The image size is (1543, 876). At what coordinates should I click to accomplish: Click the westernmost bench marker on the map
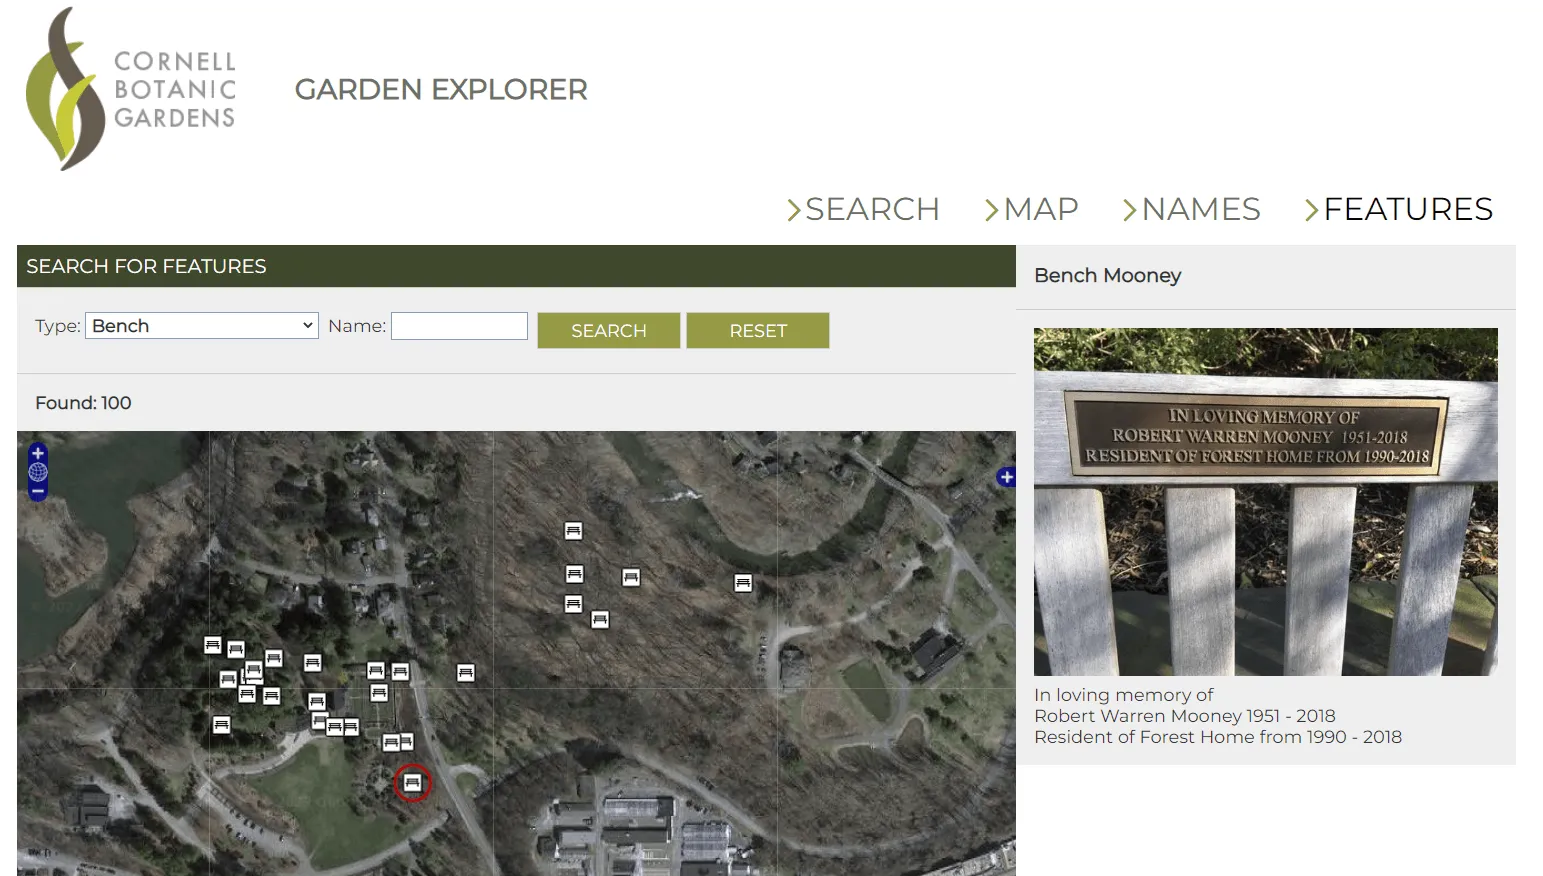click(x=212, y=645)
